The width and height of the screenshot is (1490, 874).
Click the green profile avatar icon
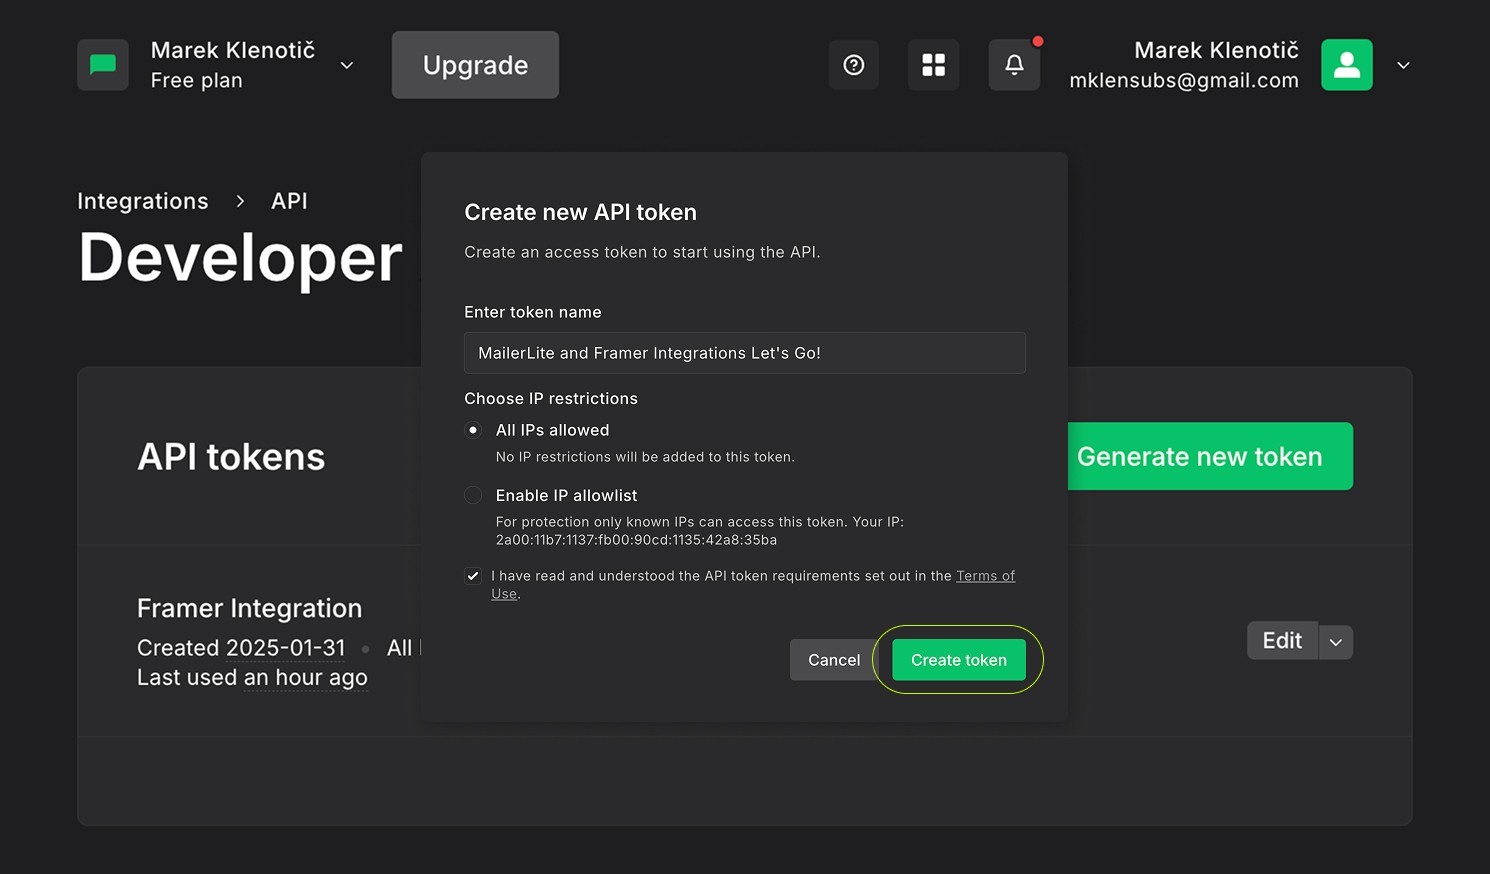(x=1346, y=64)
